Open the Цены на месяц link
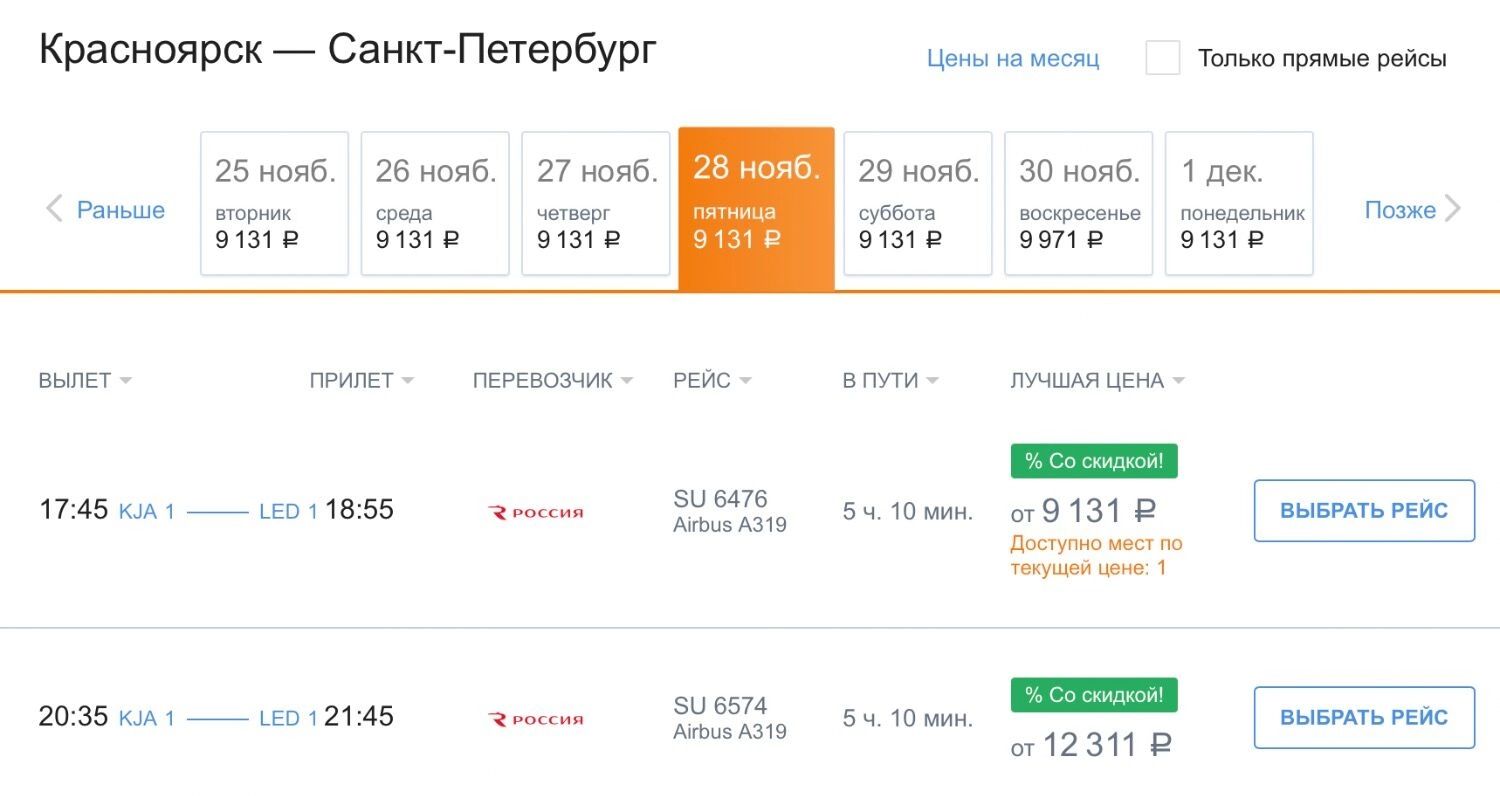The height and width of the screenshot is (796, 1500). tap(1013, 58)
